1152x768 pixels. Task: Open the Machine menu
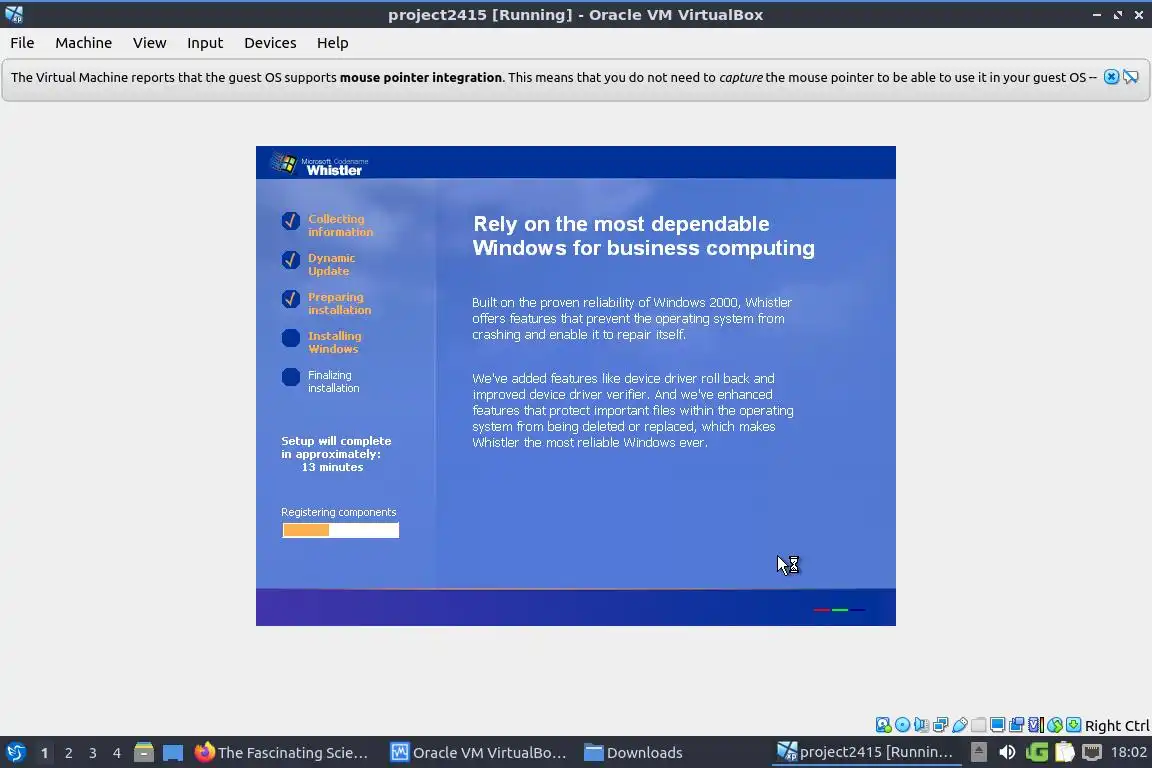83,43
